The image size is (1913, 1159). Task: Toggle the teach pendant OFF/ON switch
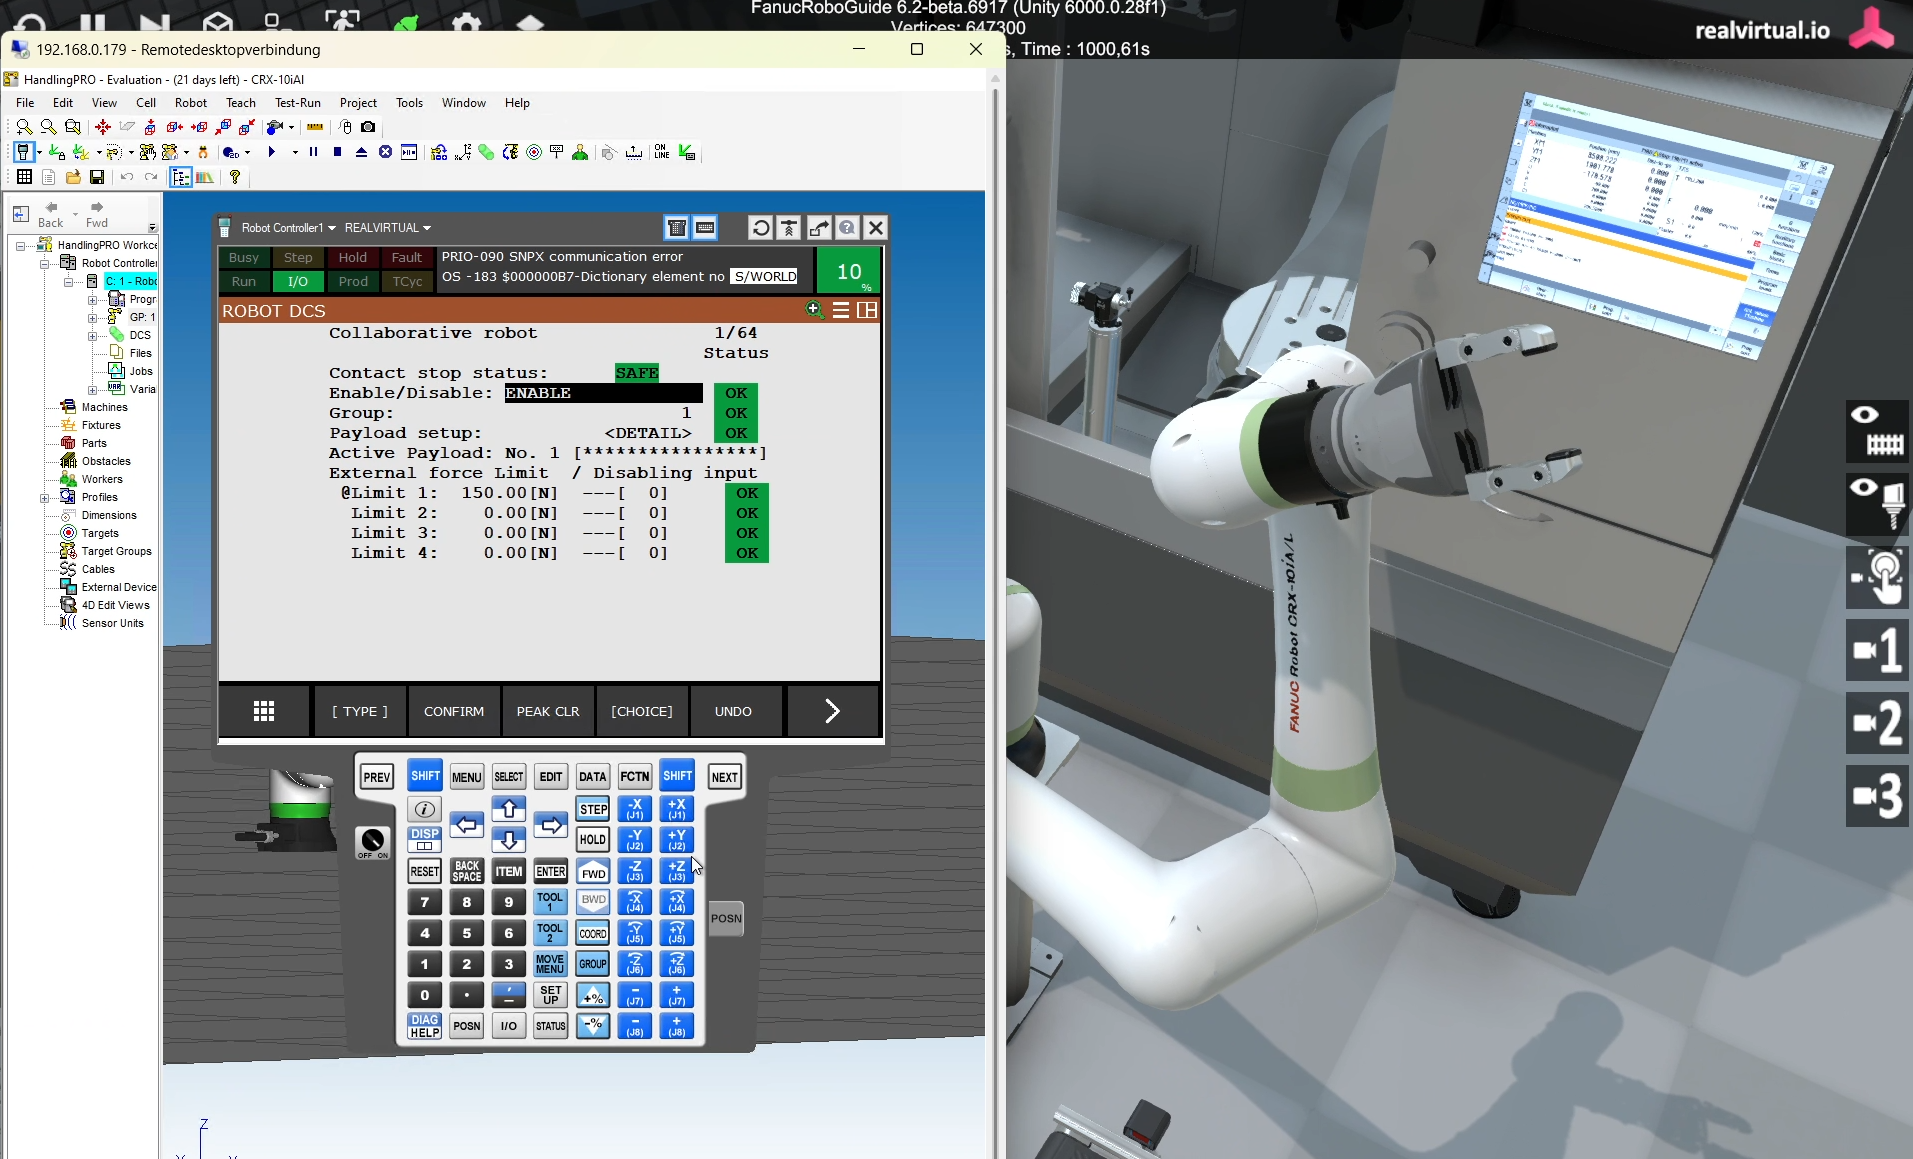click(372, 842)
